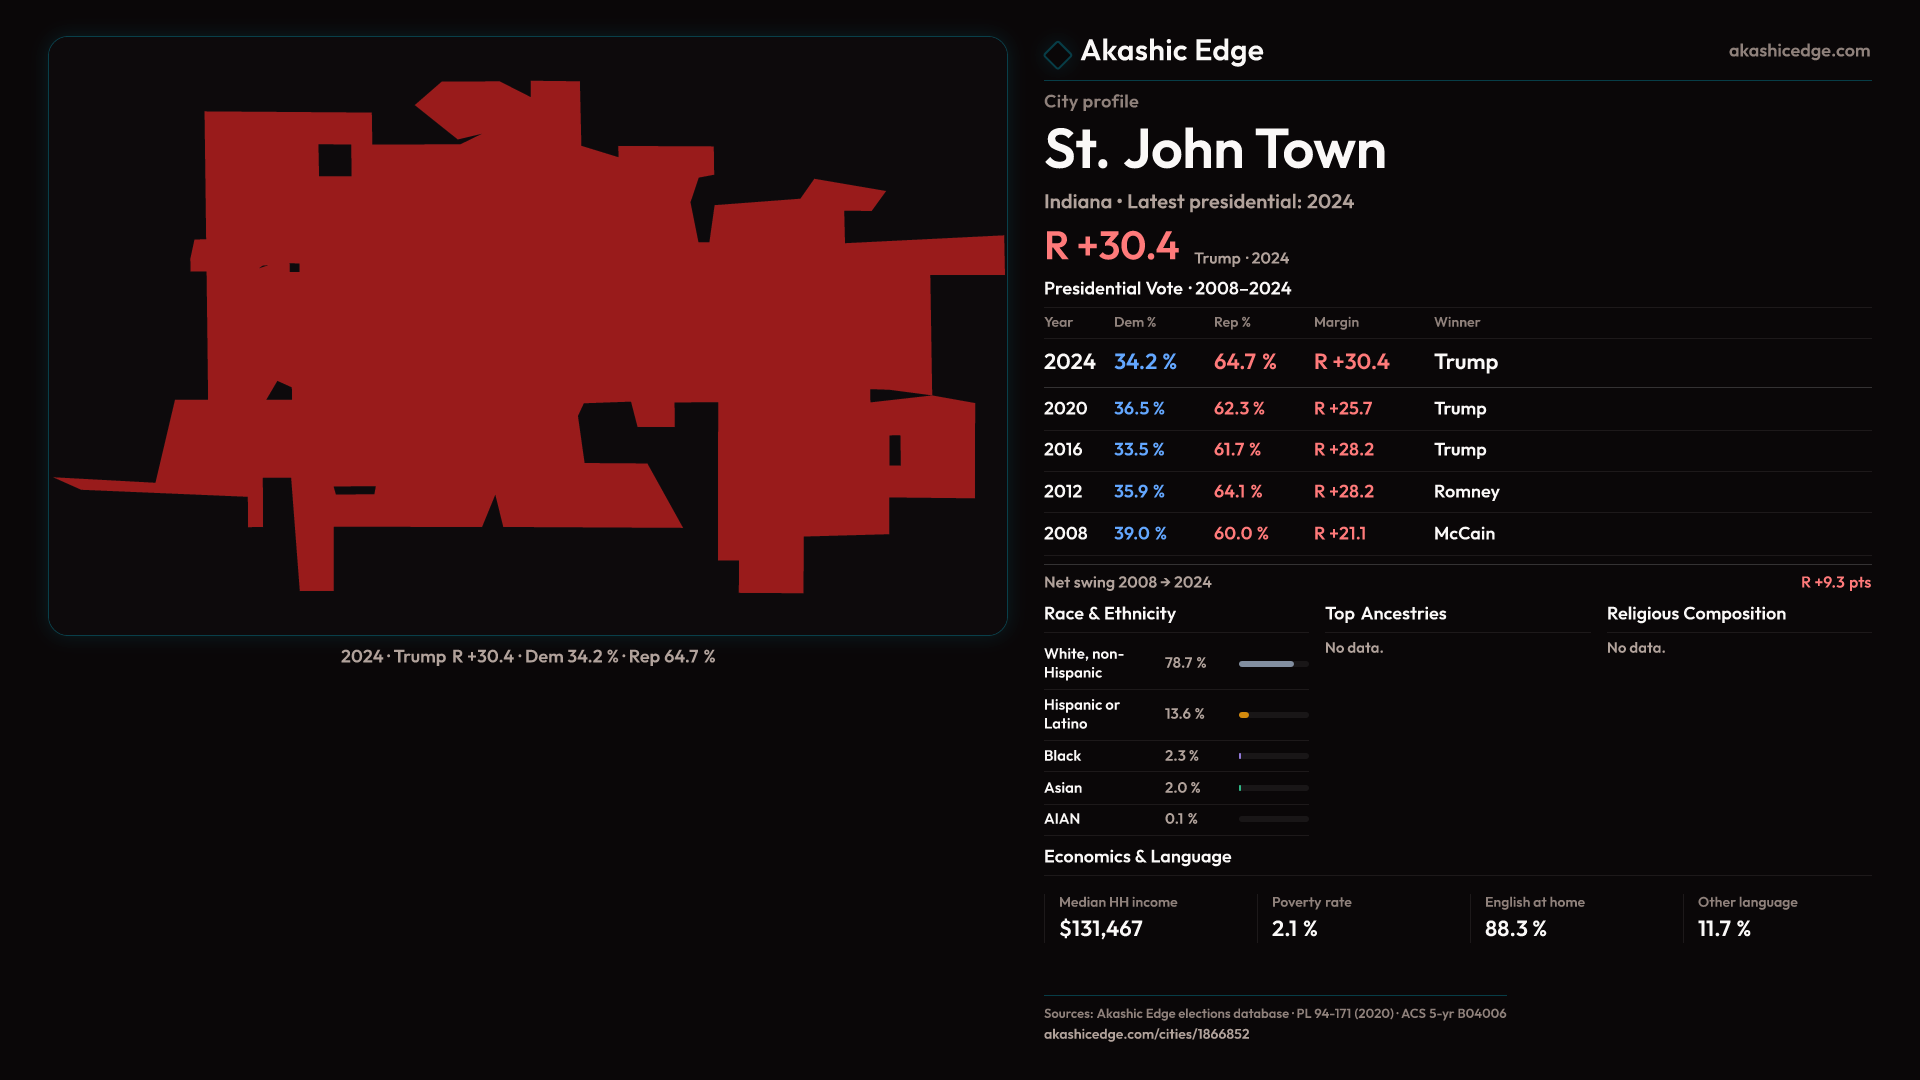
Task: Open the akashicedge.com link at top right
Action: pyautogui.click(x=1798, y=51)
